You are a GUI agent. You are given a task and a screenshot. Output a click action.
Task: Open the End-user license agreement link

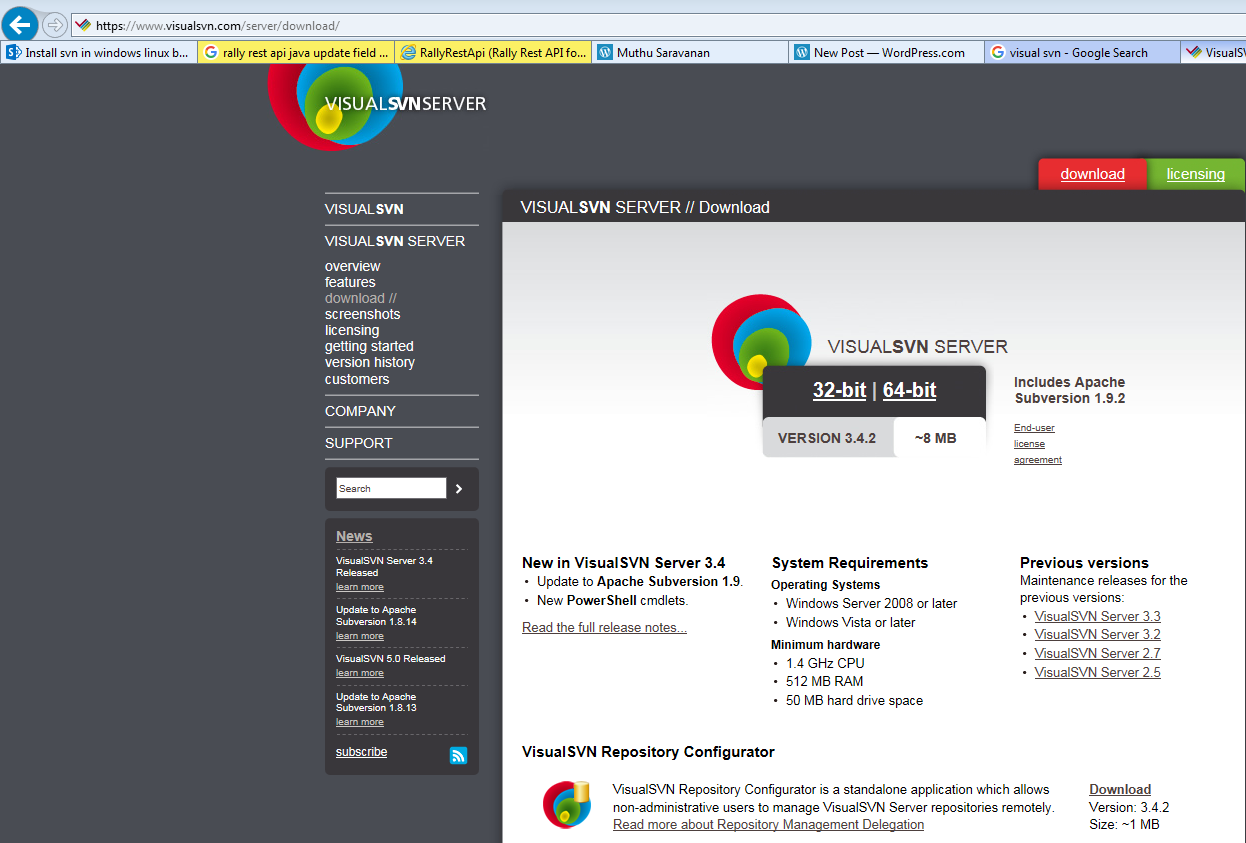point(1038,444)
